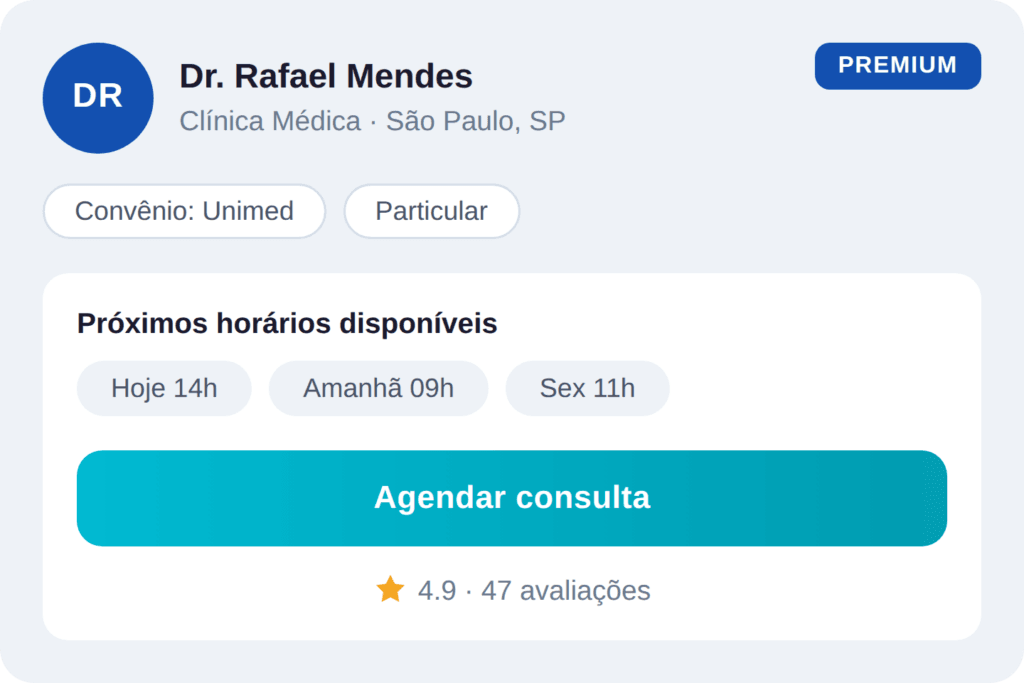
Task: Click the Clínica Médica specialty text
Action: (x=269, y=120)
